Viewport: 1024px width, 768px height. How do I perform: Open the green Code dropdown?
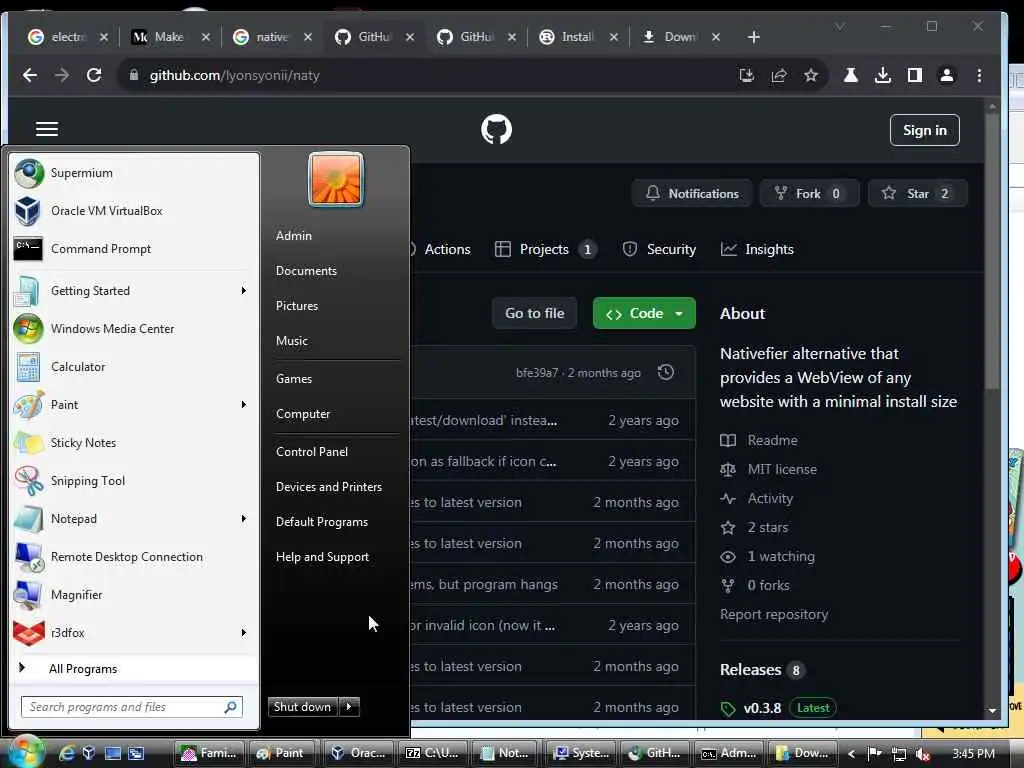pyautogui.click(x=644, y=313)
